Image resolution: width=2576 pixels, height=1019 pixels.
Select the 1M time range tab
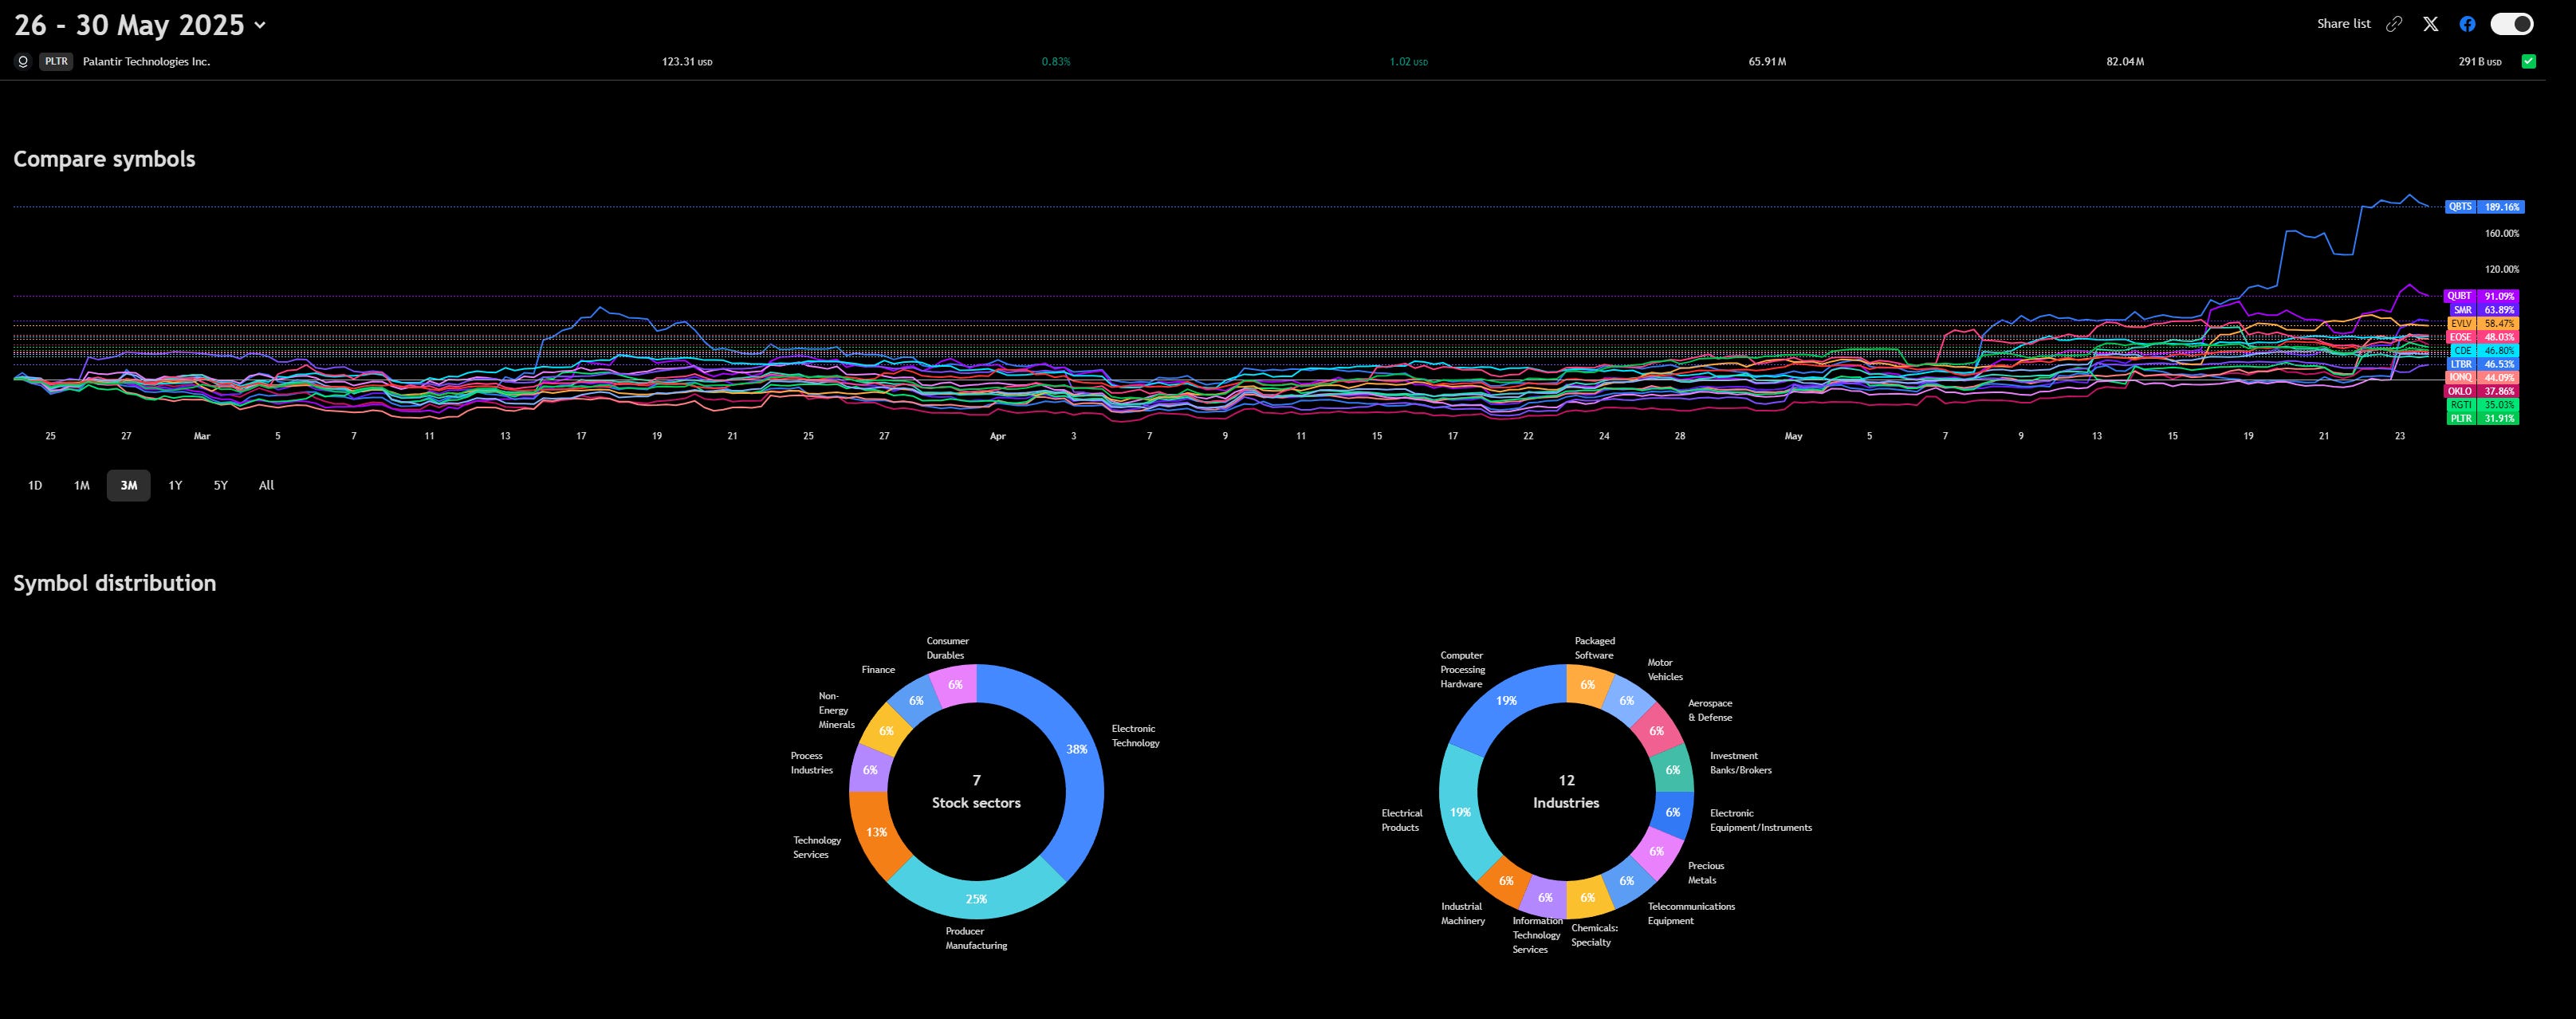[82, 486]
